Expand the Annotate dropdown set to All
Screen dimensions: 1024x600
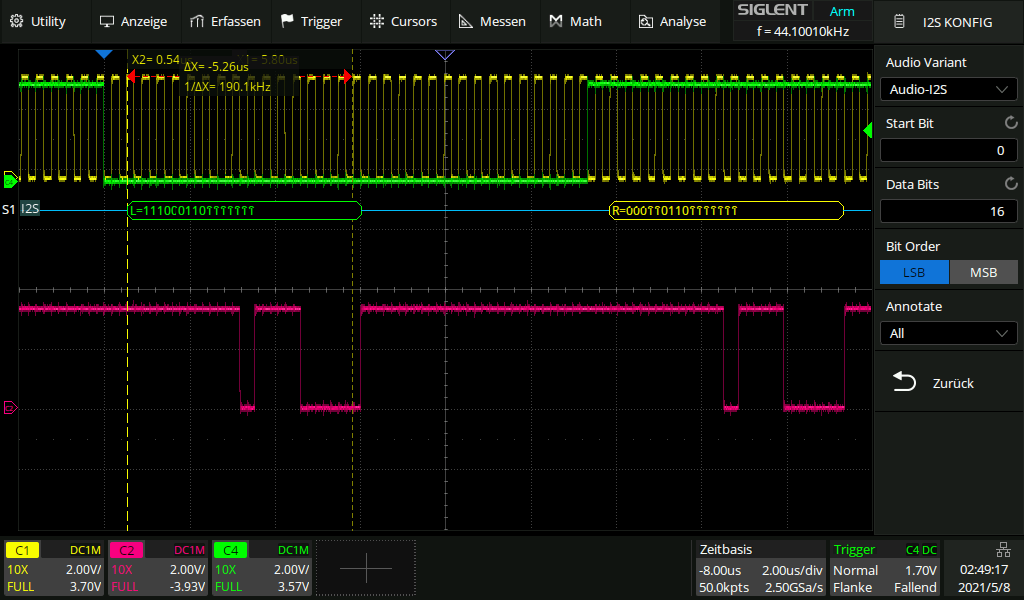click(948, 333)
